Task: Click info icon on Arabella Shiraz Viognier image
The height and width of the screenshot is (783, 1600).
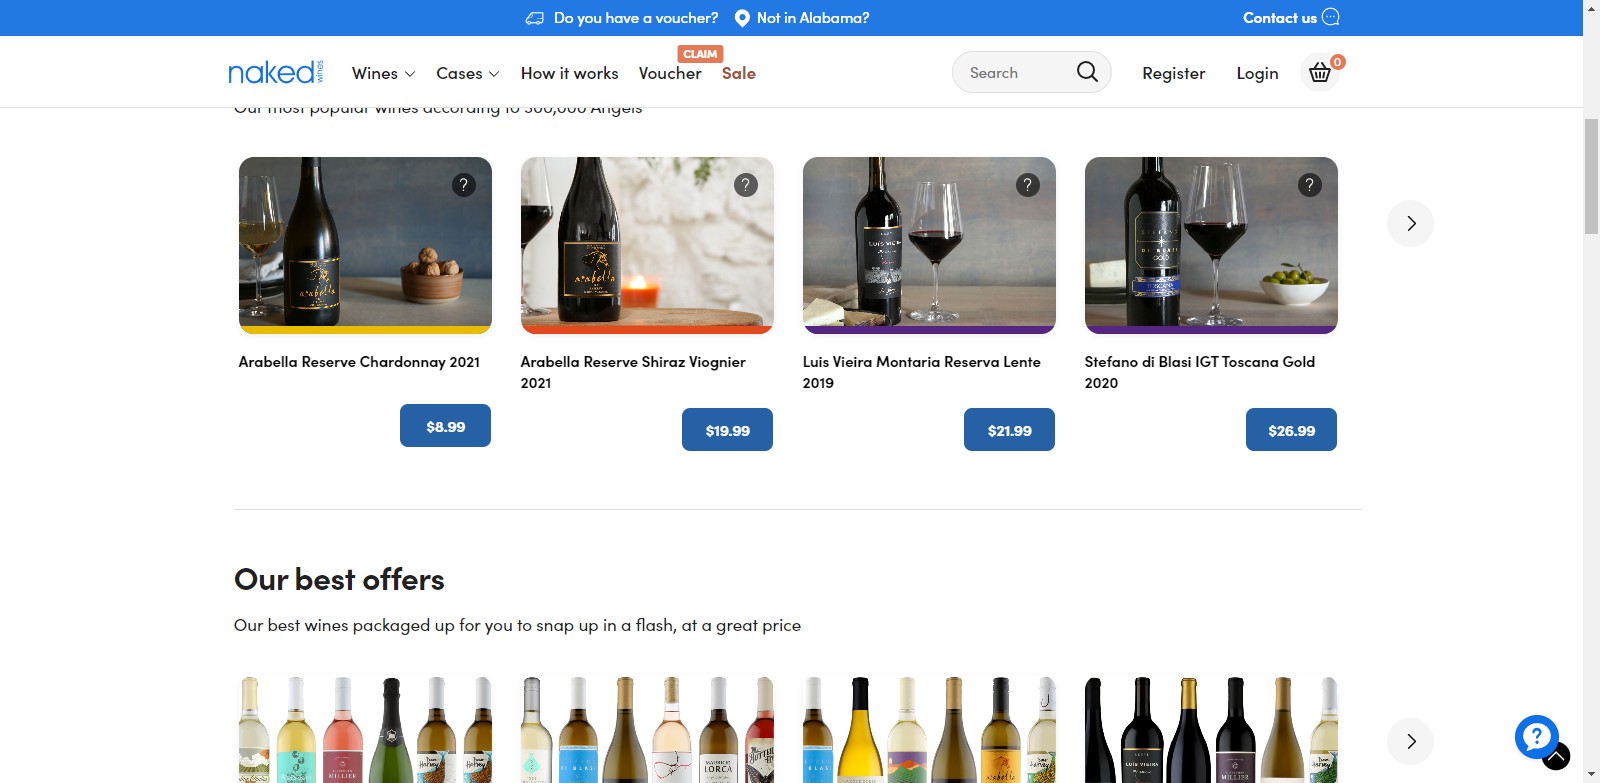Action: coord(746,185)
